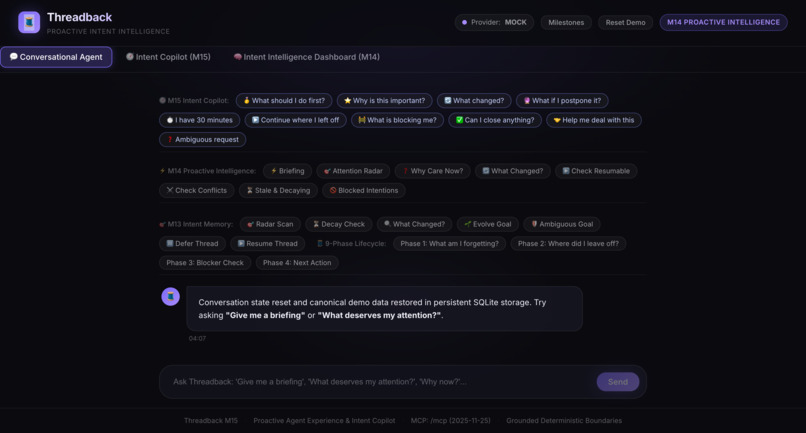Click 'What is blocking me?' chip
The width and height of the screenshot is (806, 433).
pos(397,120)
